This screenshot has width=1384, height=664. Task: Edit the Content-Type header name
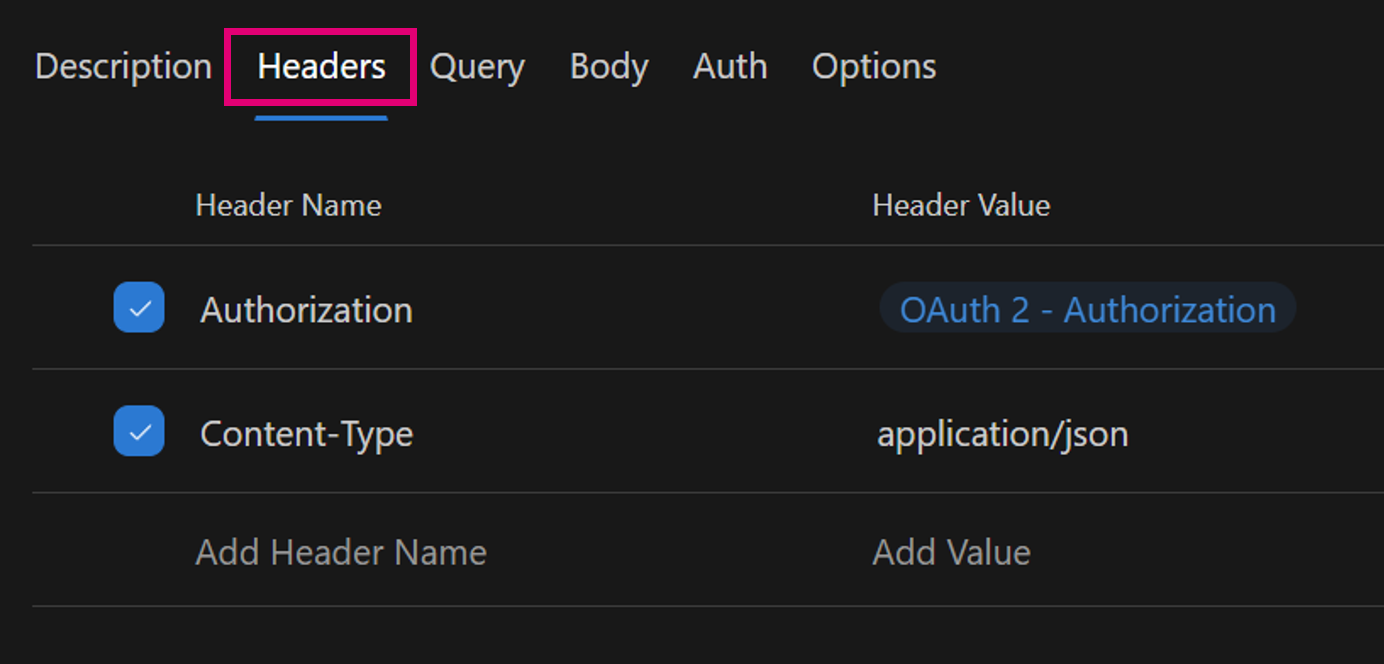[x=306, y=434]
